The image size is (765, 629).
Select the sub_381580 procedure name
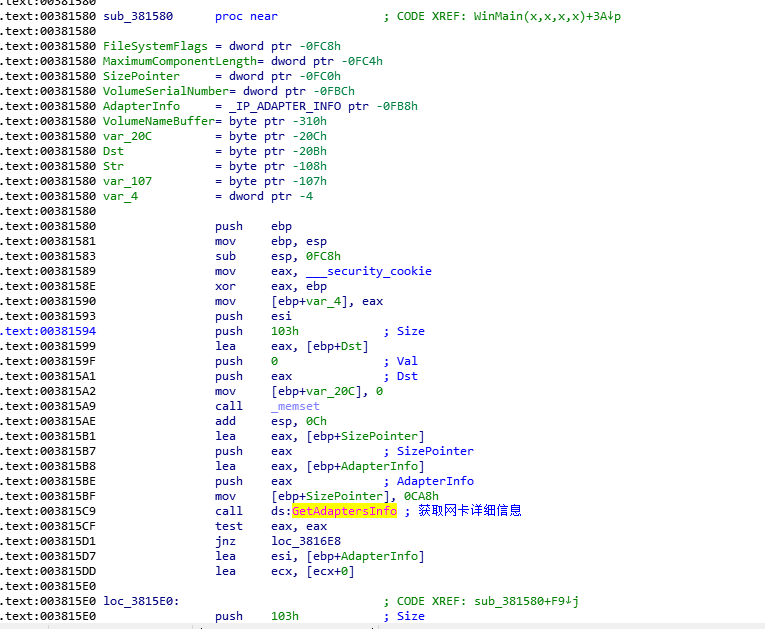tap(141, 18)
